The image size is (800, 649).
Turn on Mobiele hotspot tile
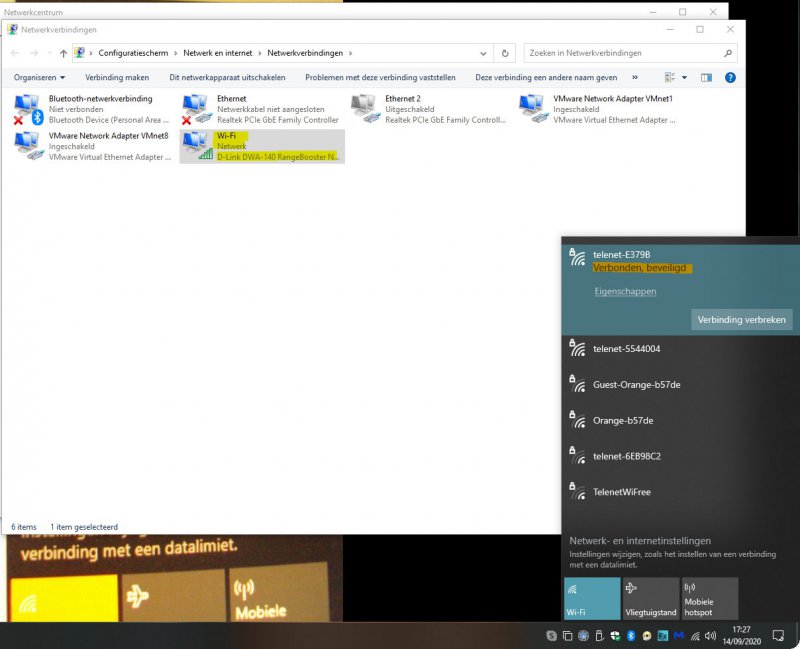click(x=709, y=598)
